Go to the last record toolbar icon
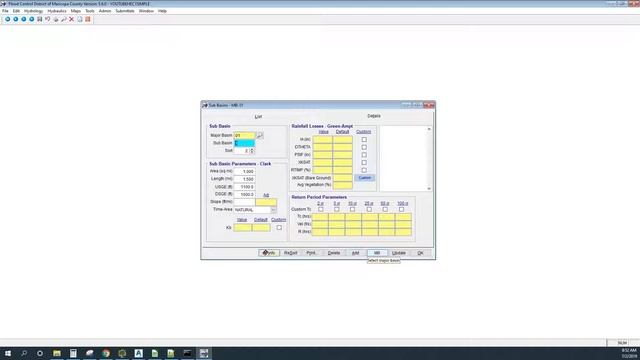Image resolution: width=640 pixels, height=360 pixels. pyautogui.click(x=31, y=19)
